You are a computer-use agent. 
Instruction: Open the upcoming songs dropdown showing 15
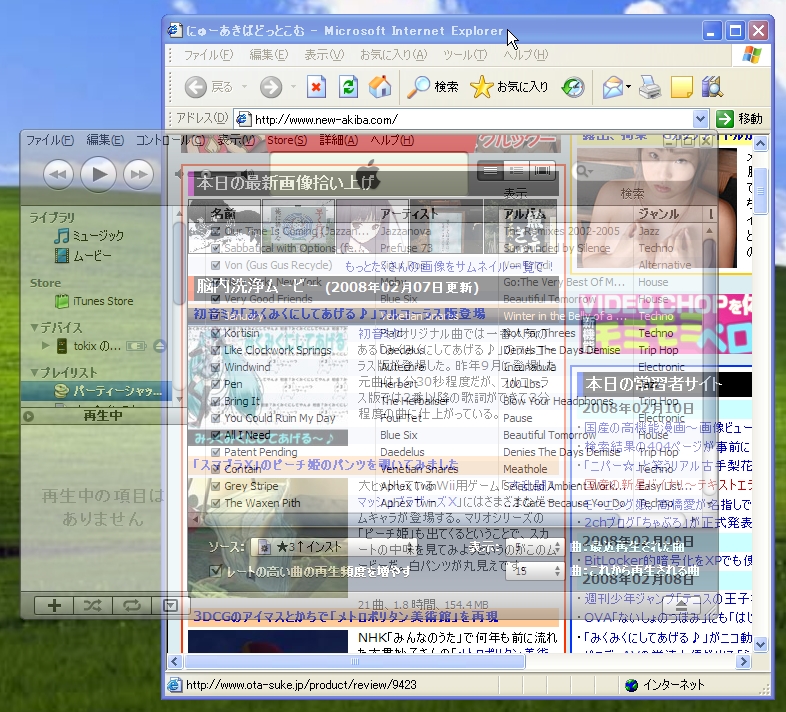(534, 571)
